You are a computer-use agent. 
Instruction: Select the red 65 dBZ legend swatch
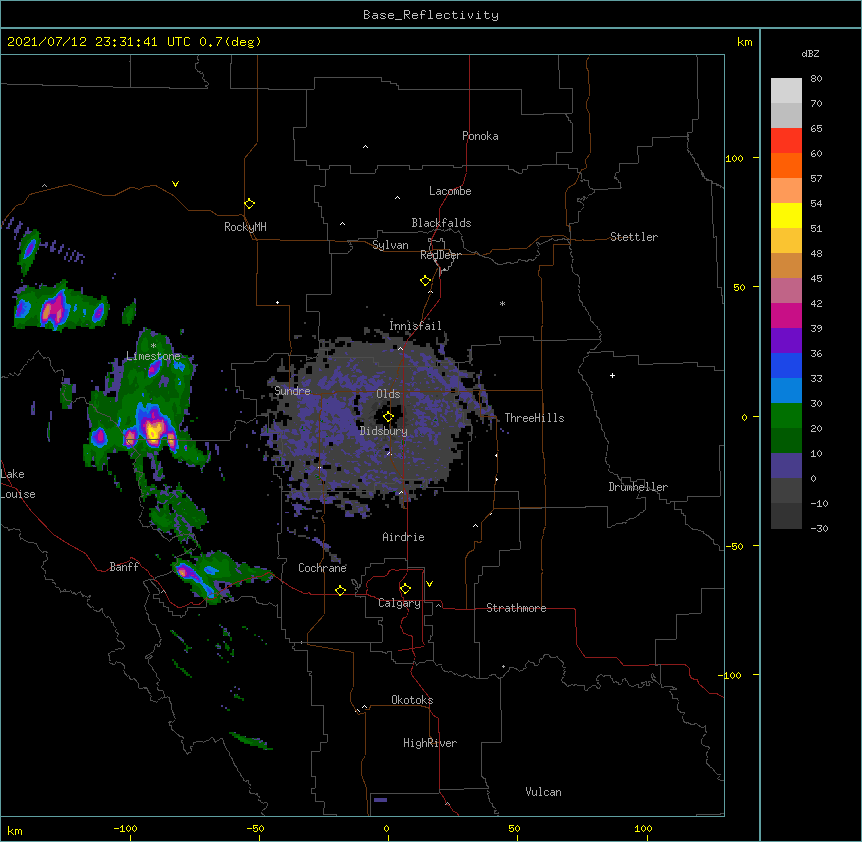[786, 140]
